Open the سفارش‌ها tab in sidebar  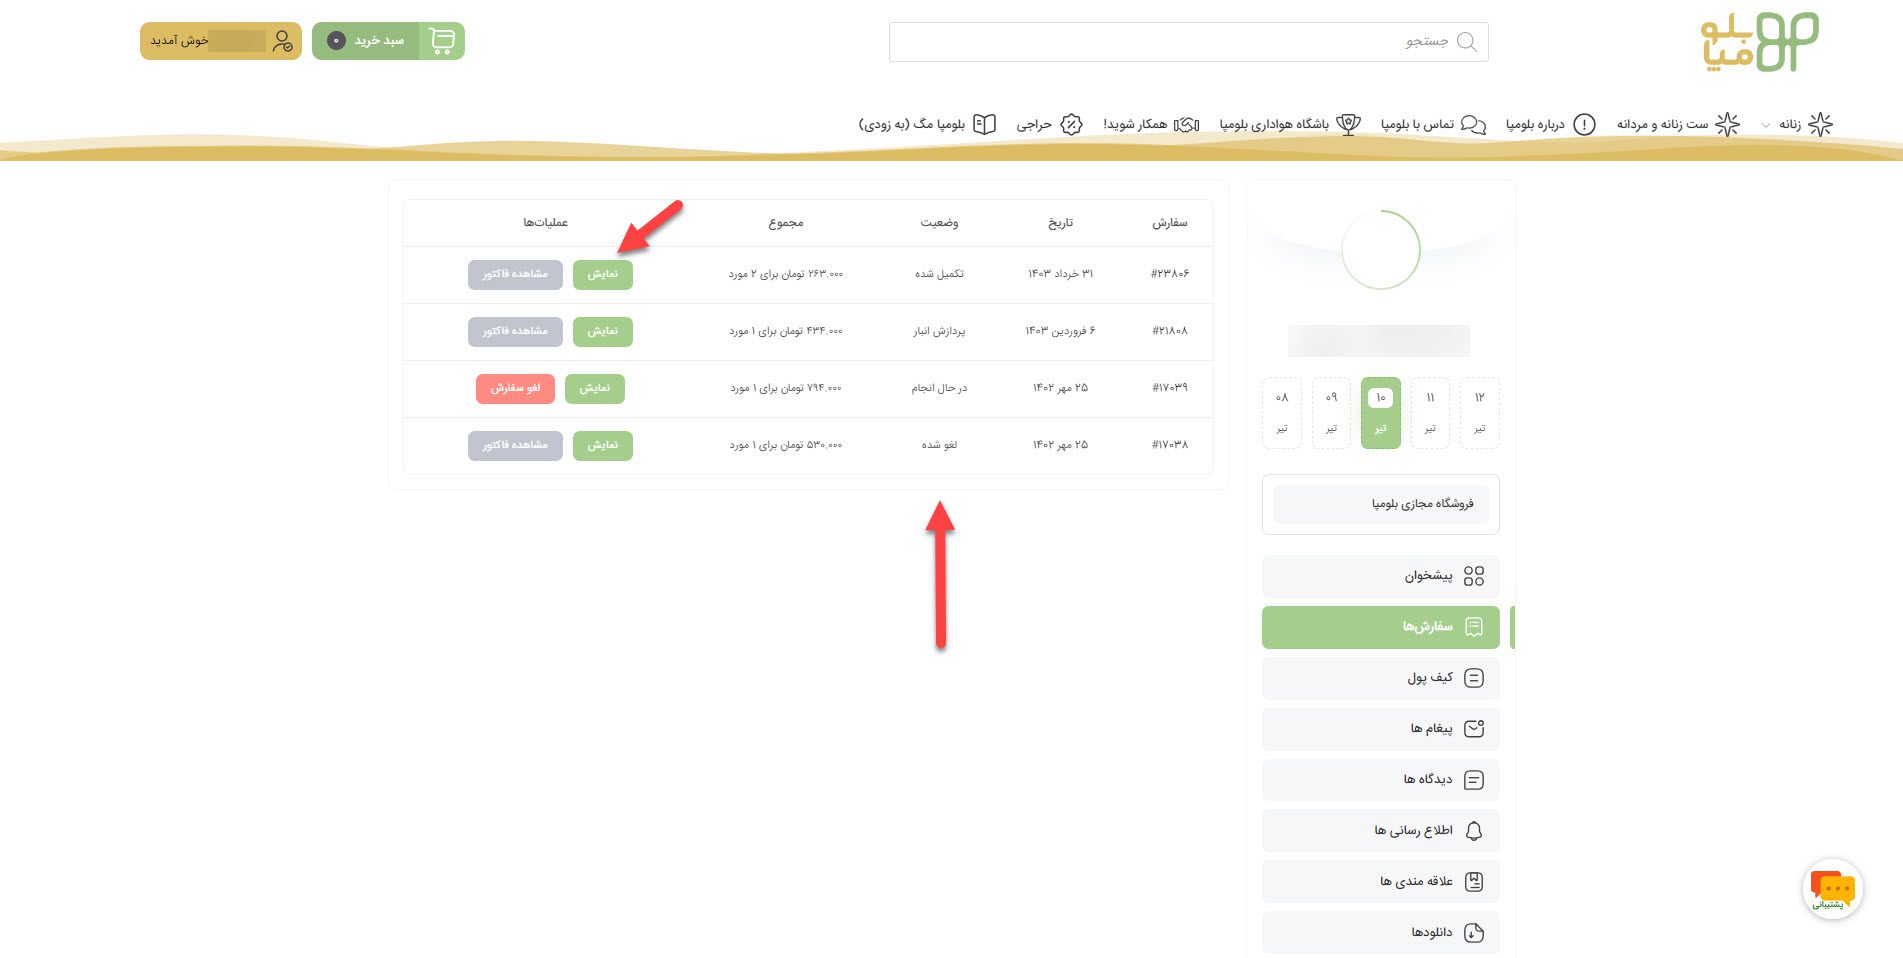coord(1380,627)
